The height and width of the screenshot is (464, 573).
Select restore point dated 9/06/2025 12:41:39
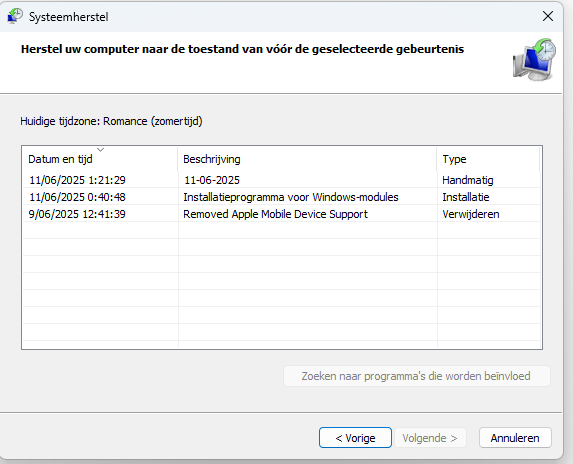pyautogui.click(x=281, y=214)
